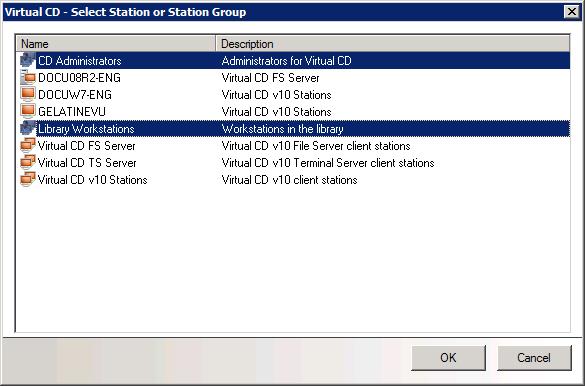The height and width of the screenshot is (386, 585).
Task: Click the CD Administrators group icon
Action: [28, 60]
